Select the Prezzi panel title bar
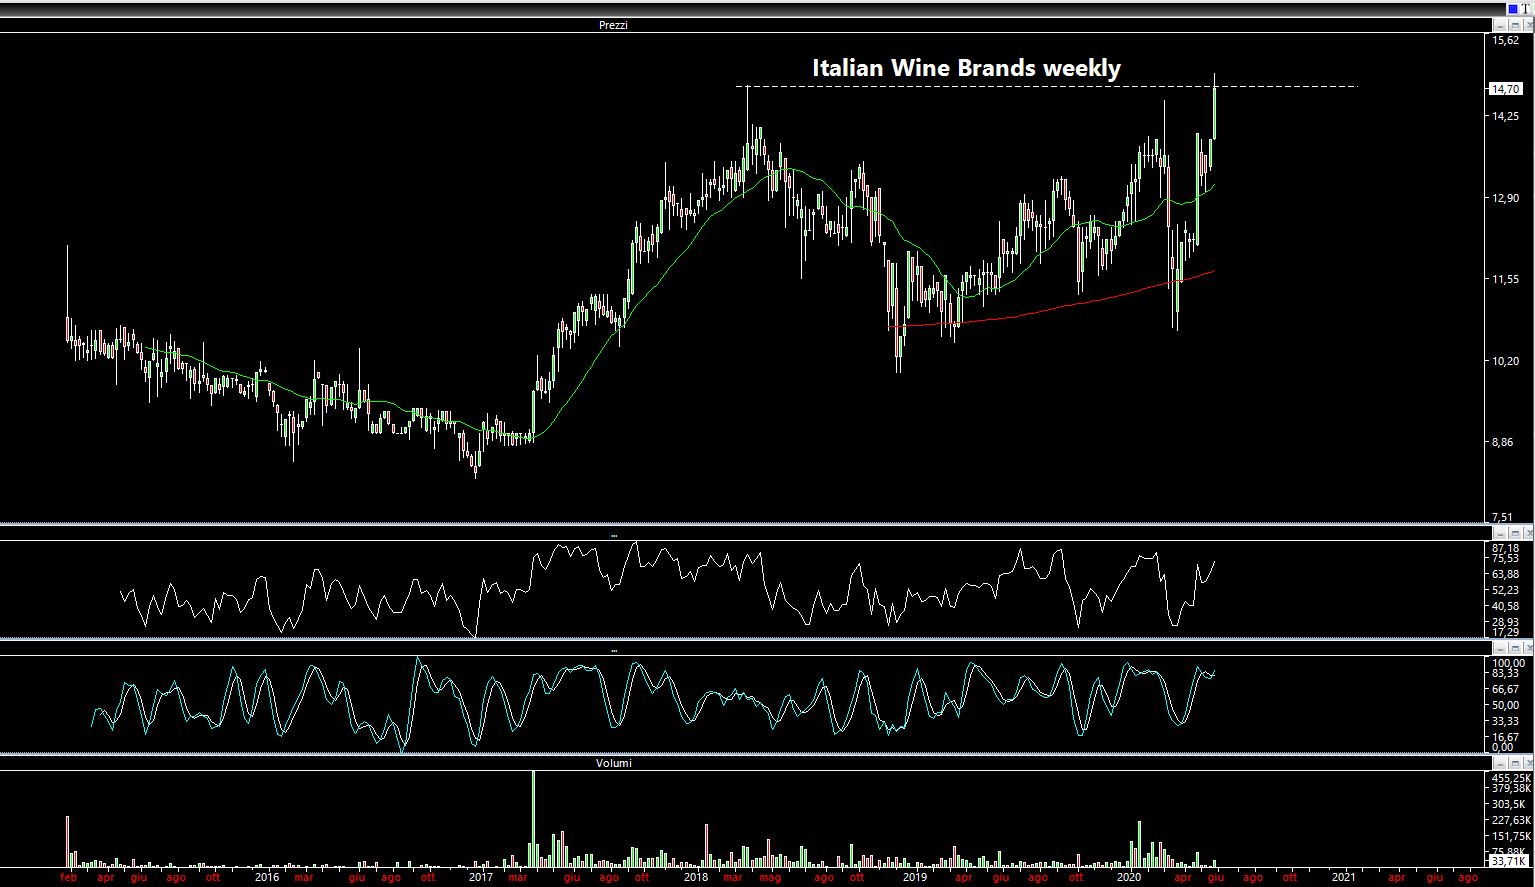 [745, 24]
